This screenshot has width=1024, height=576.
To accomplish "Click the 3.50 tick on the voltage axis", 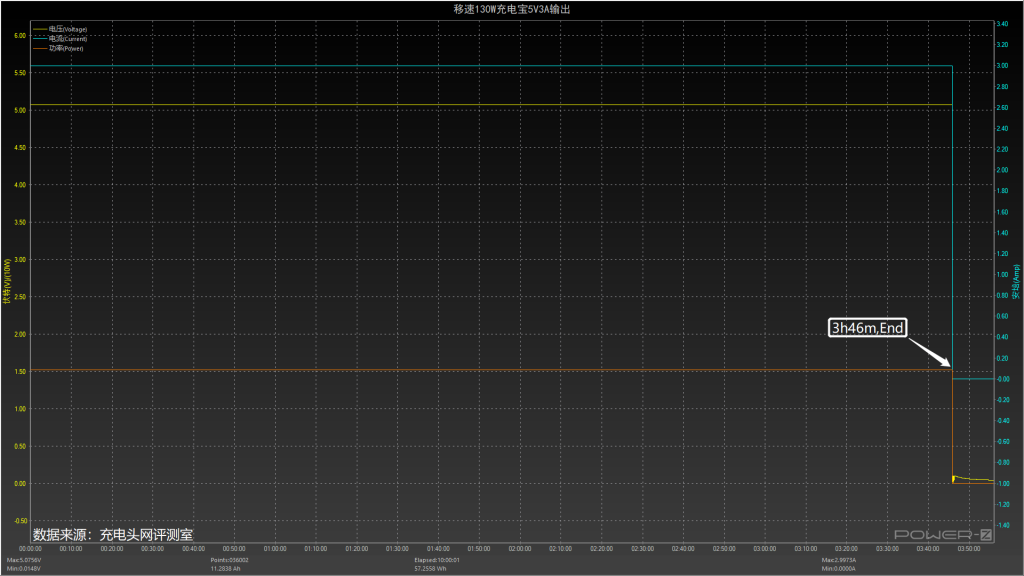I will [20, 223].
